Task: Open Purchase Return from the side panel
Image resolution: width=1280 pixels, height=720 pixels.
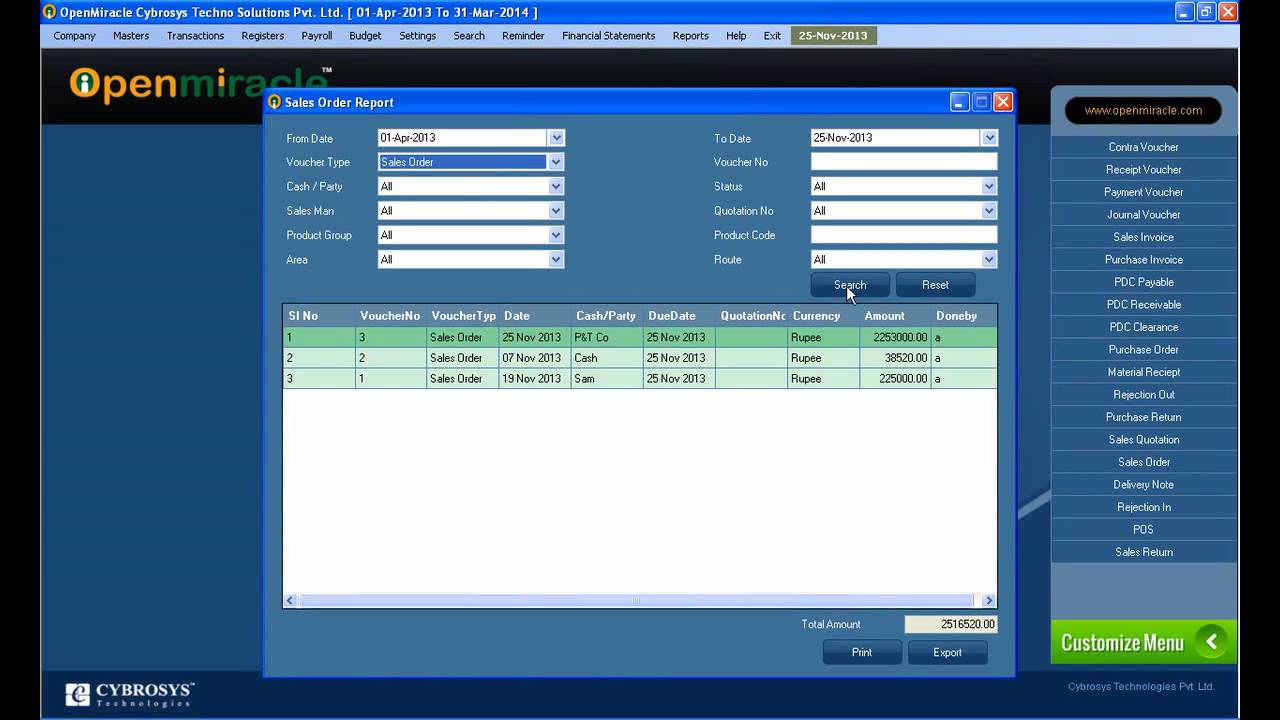Action: 1143,417
